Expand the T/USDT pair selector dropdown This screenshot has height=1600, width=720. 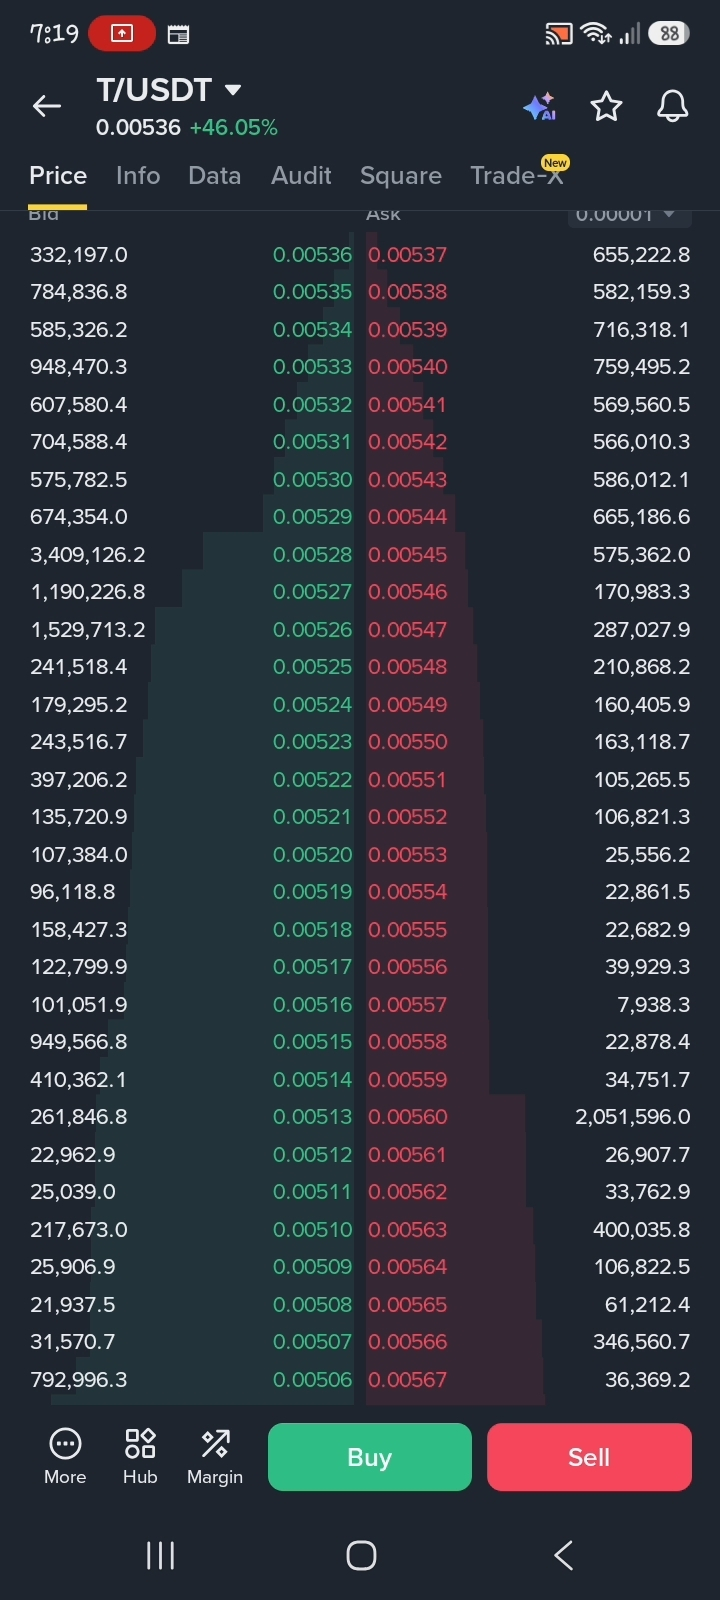coord(233,90)
